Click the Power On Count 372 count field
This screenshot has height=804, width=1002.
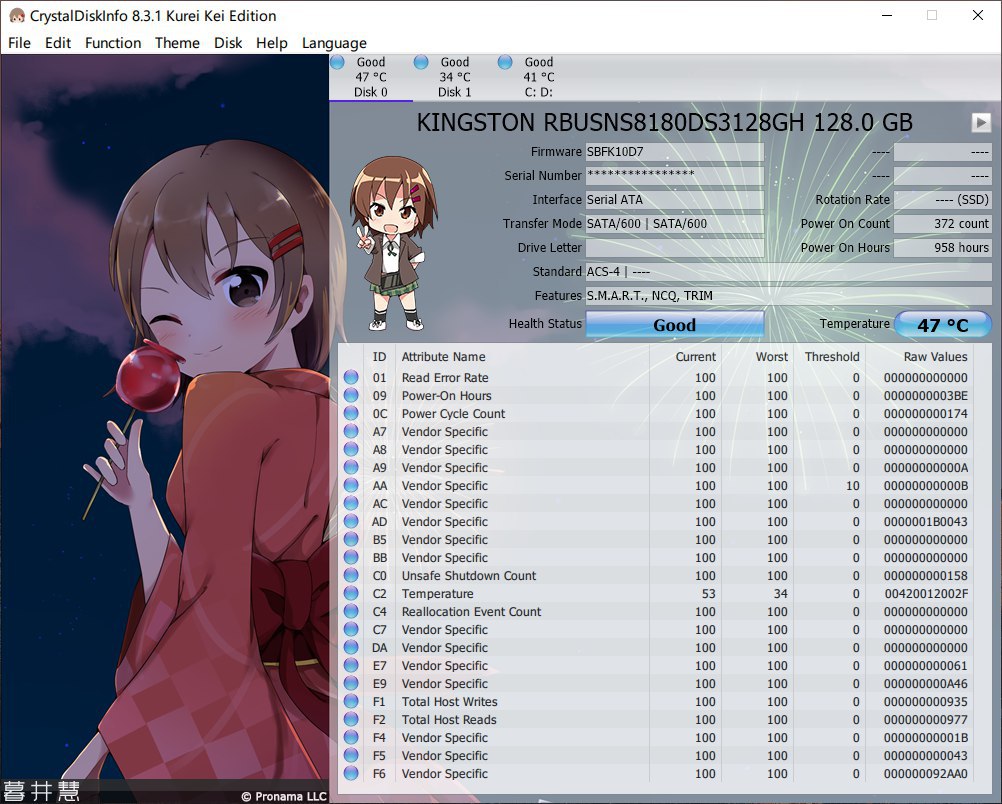click(943, 224)
